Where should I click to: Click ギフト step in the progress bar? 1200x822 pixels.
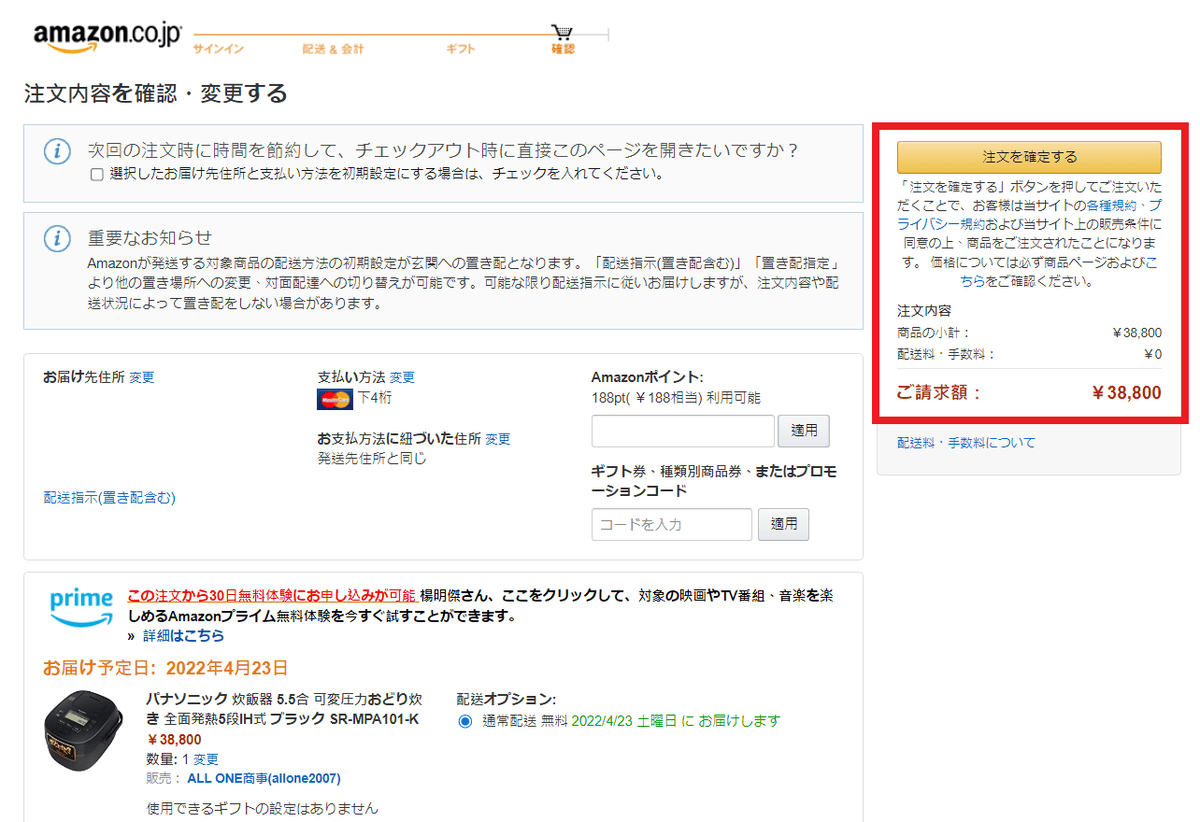click(x=459, y=49)
